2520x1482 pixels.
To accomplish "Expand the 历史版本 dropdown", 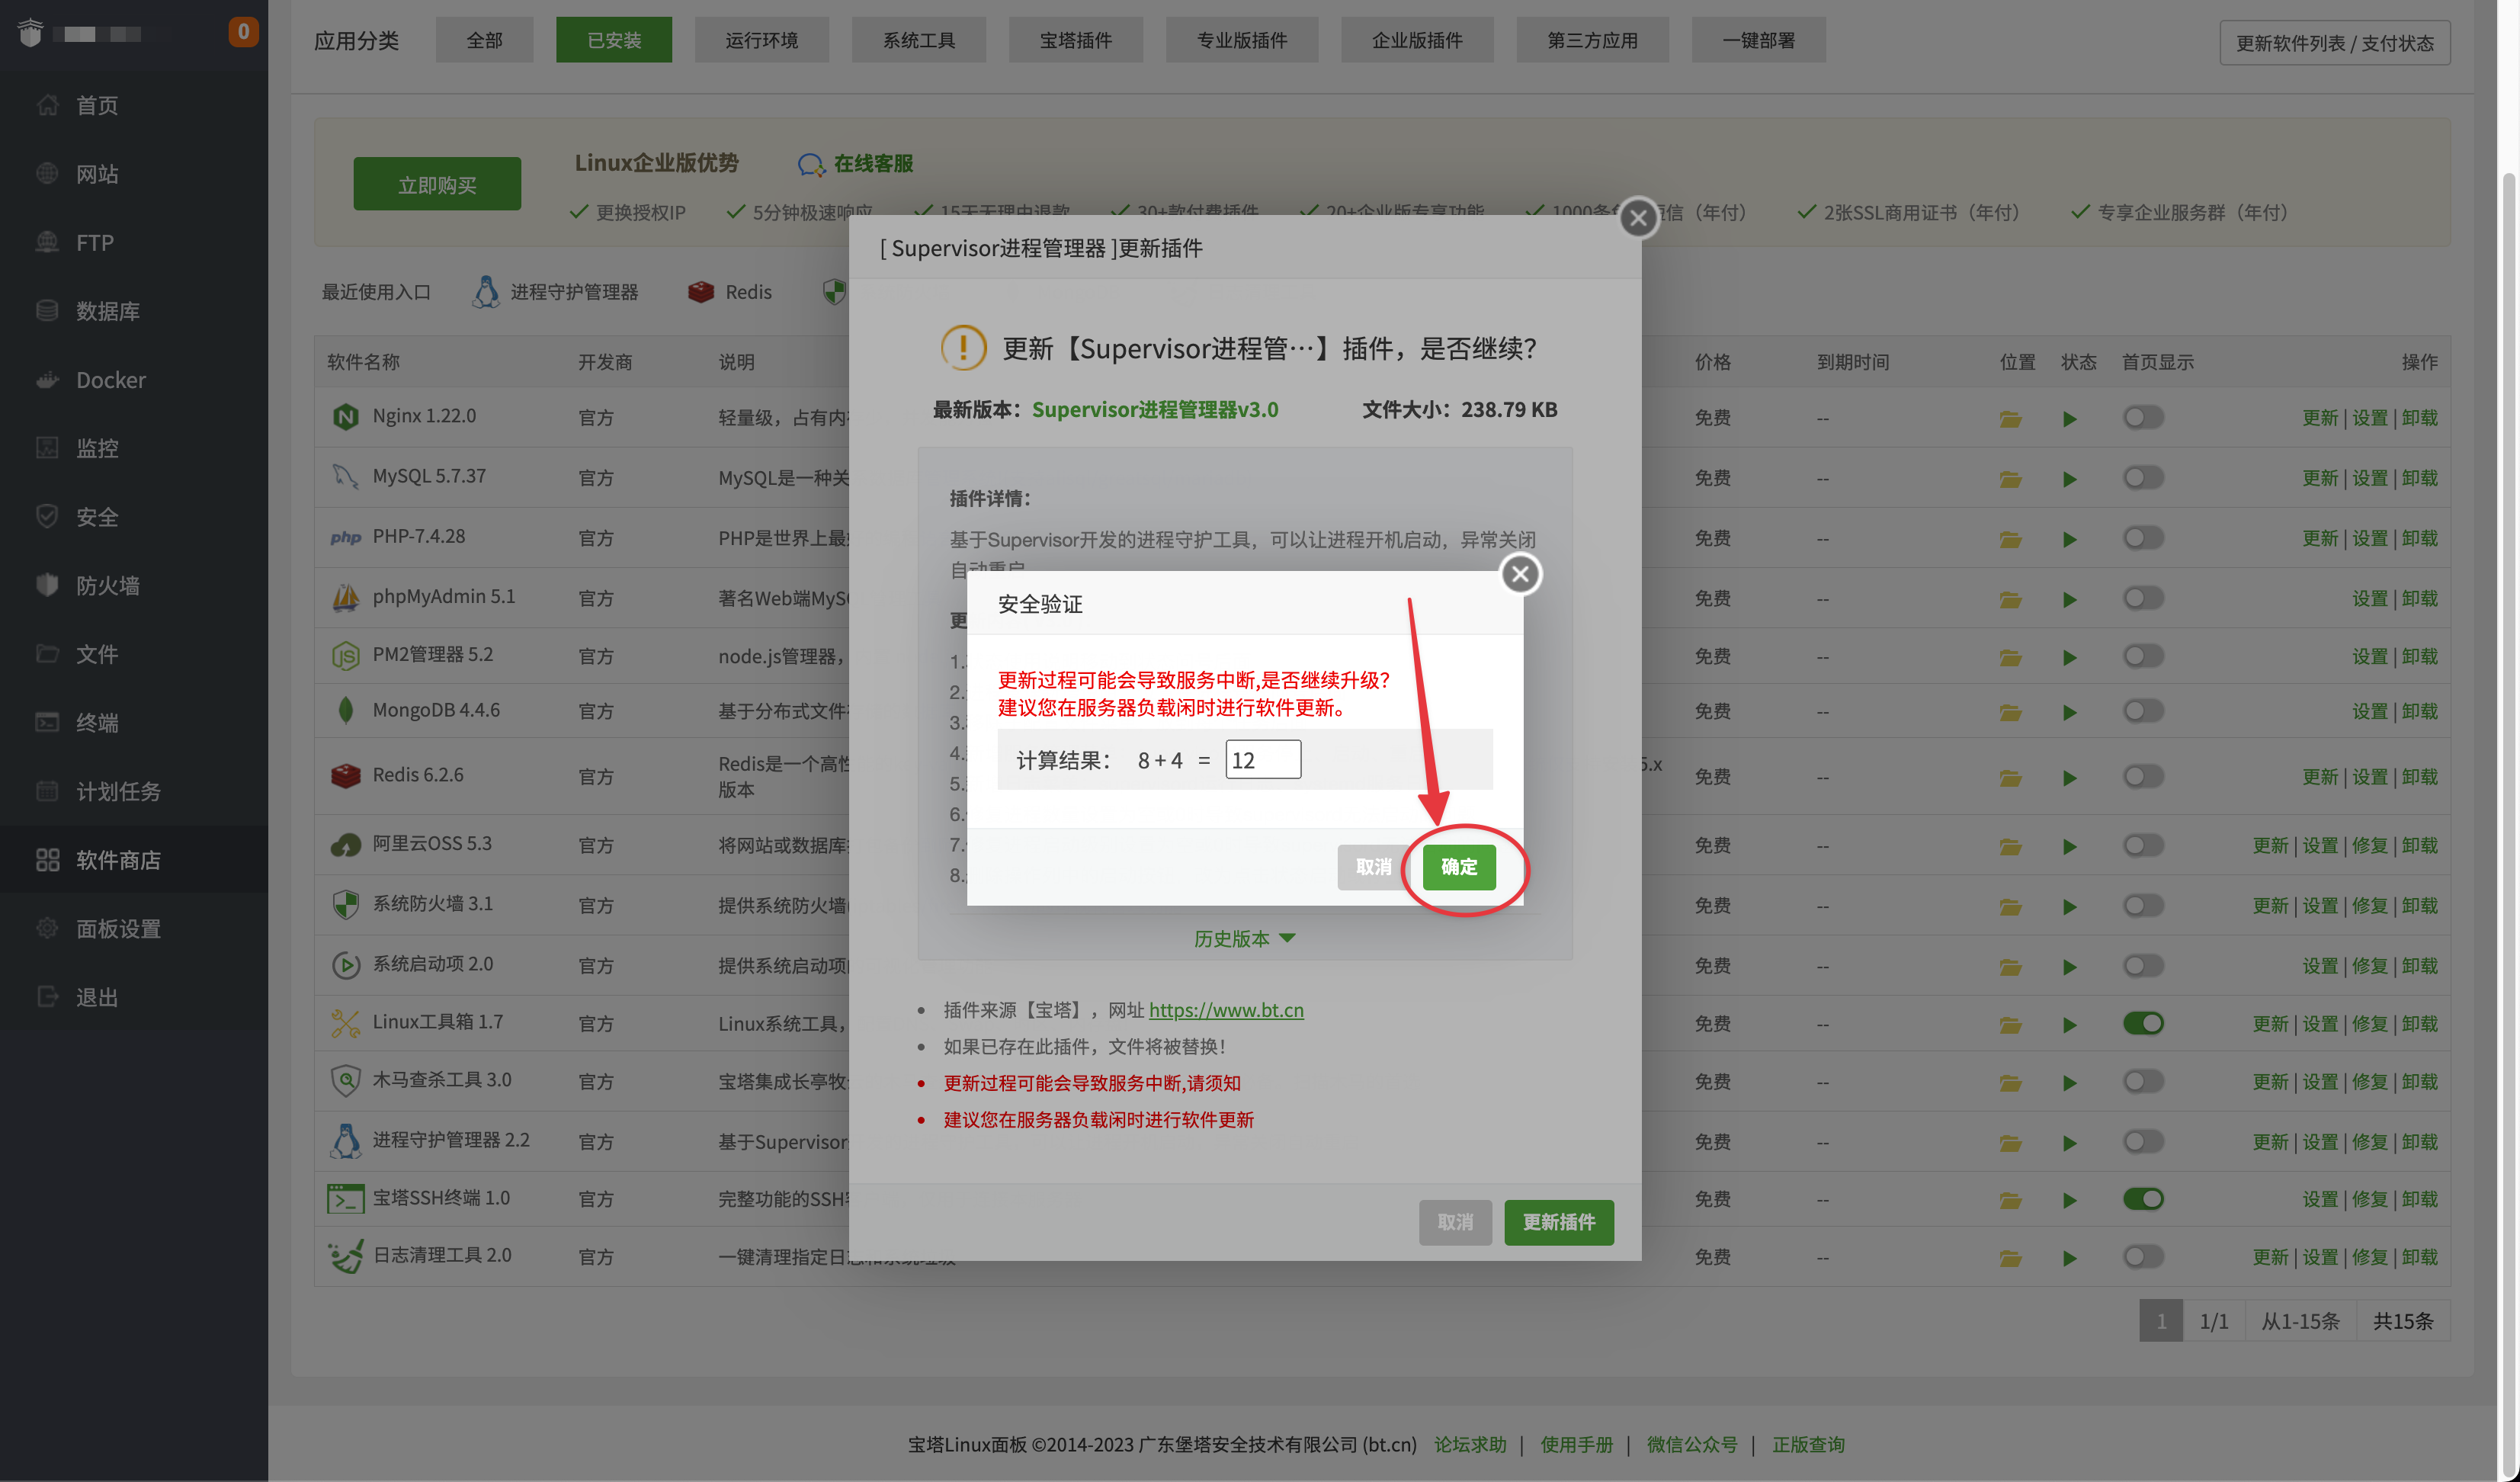I will 1244,938.
